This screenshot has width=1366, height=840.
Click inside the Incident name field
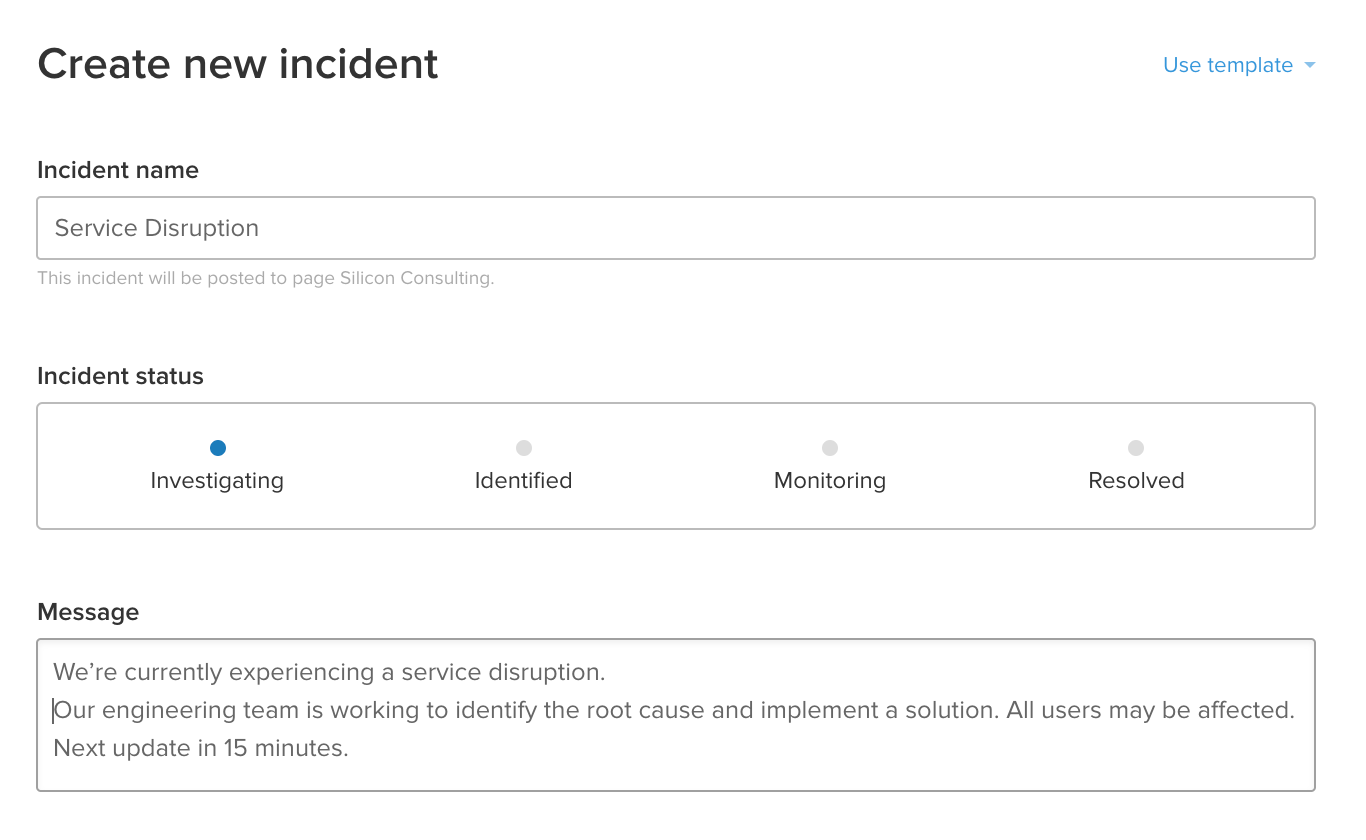click(676, 228)
